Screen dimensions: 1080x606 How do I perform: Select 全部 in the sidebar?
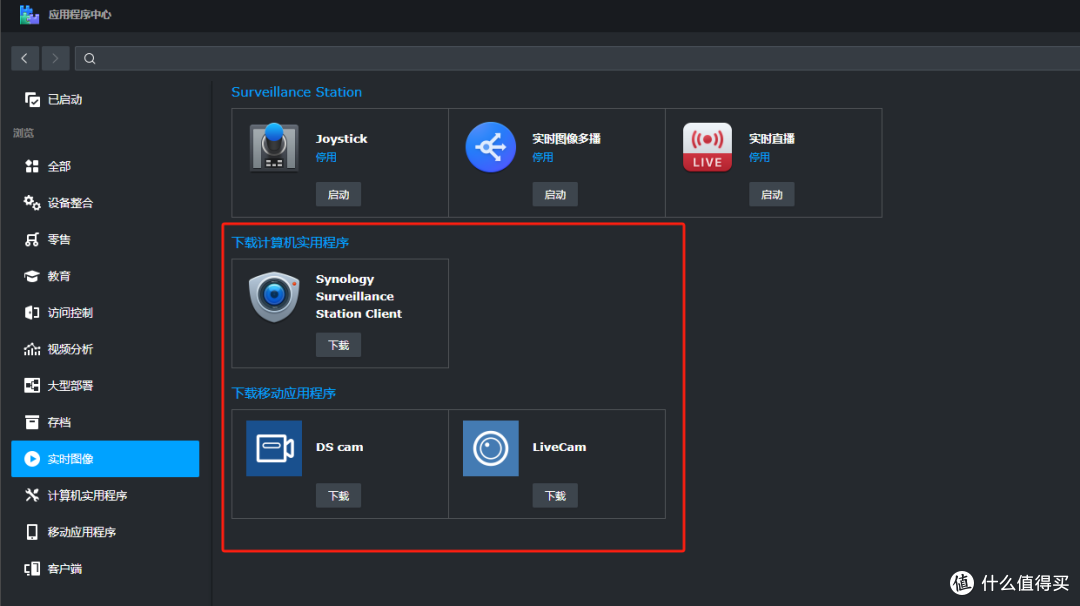click(x=105, y=166)
